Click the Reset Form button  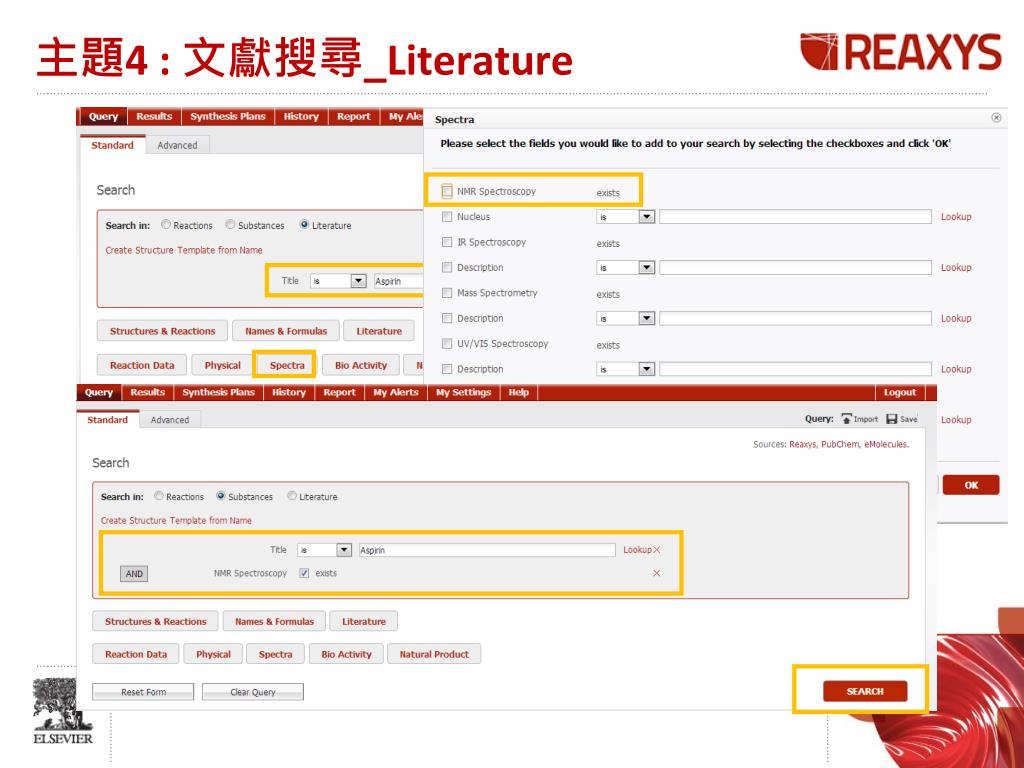(143, 692)
